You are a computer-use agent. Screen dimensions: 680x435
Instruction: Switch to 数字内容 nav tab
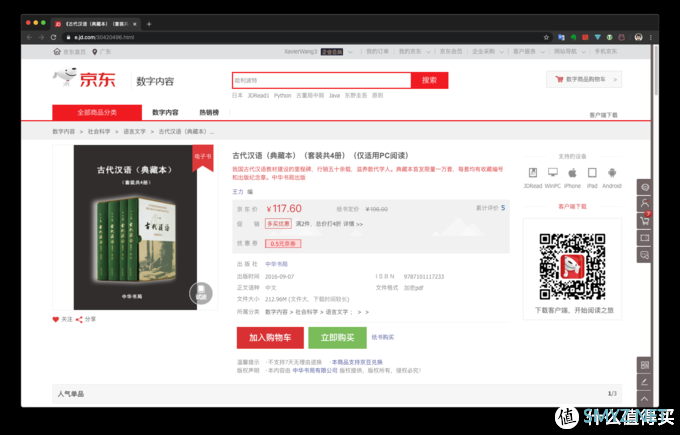coord(165,112)
